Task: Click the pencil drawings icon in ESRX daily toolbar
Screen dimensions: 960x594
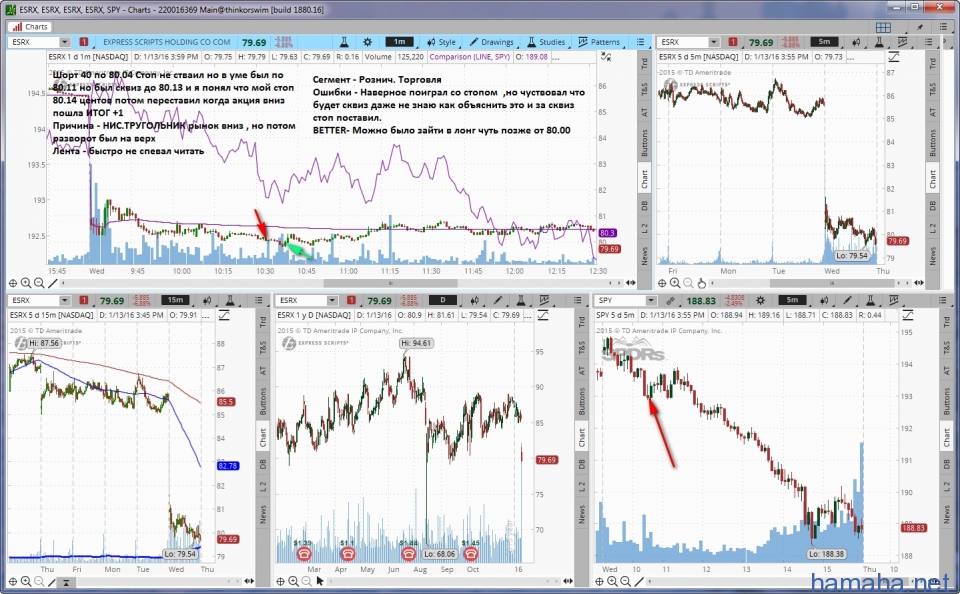Action: [x=498, y=300]
